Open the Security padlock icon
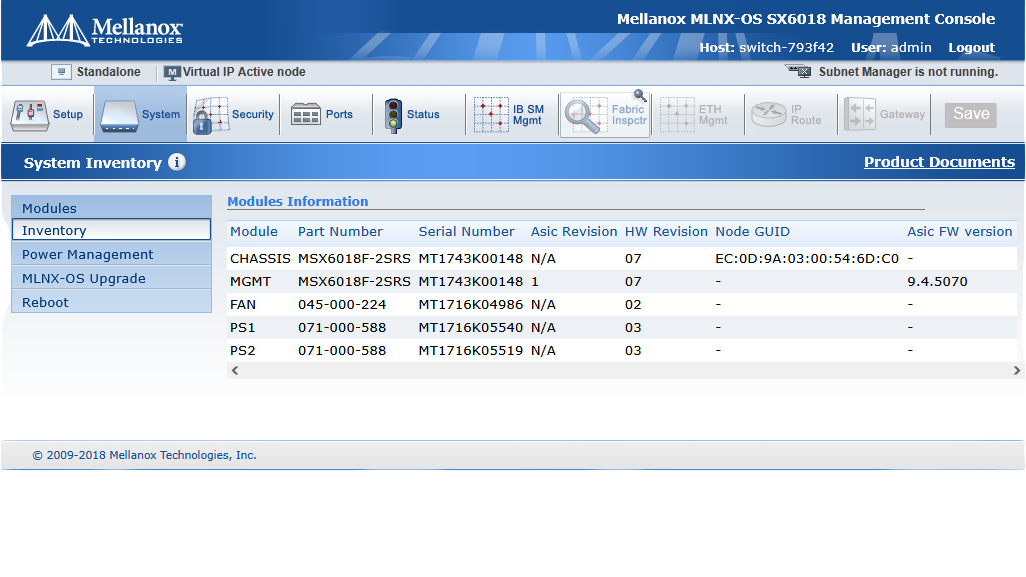 coord(211,116)
